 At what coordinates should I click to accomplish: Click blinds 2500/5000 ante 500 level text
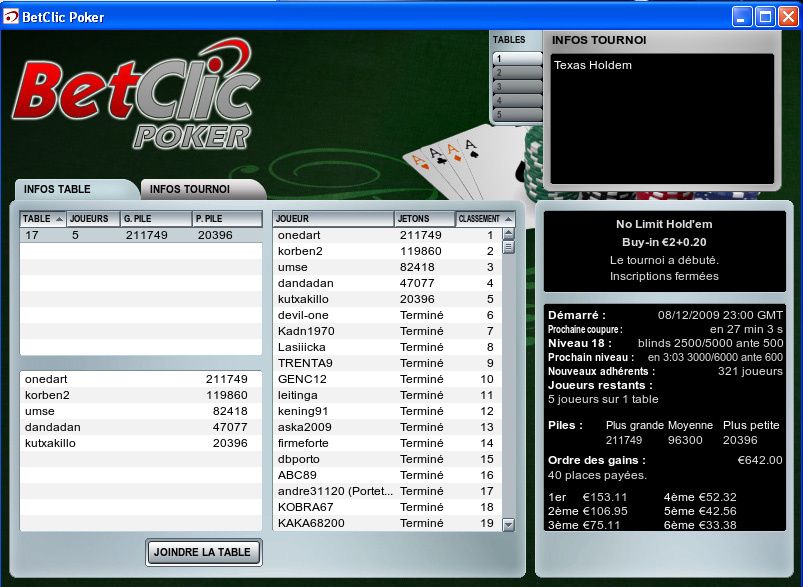point(710,343)
